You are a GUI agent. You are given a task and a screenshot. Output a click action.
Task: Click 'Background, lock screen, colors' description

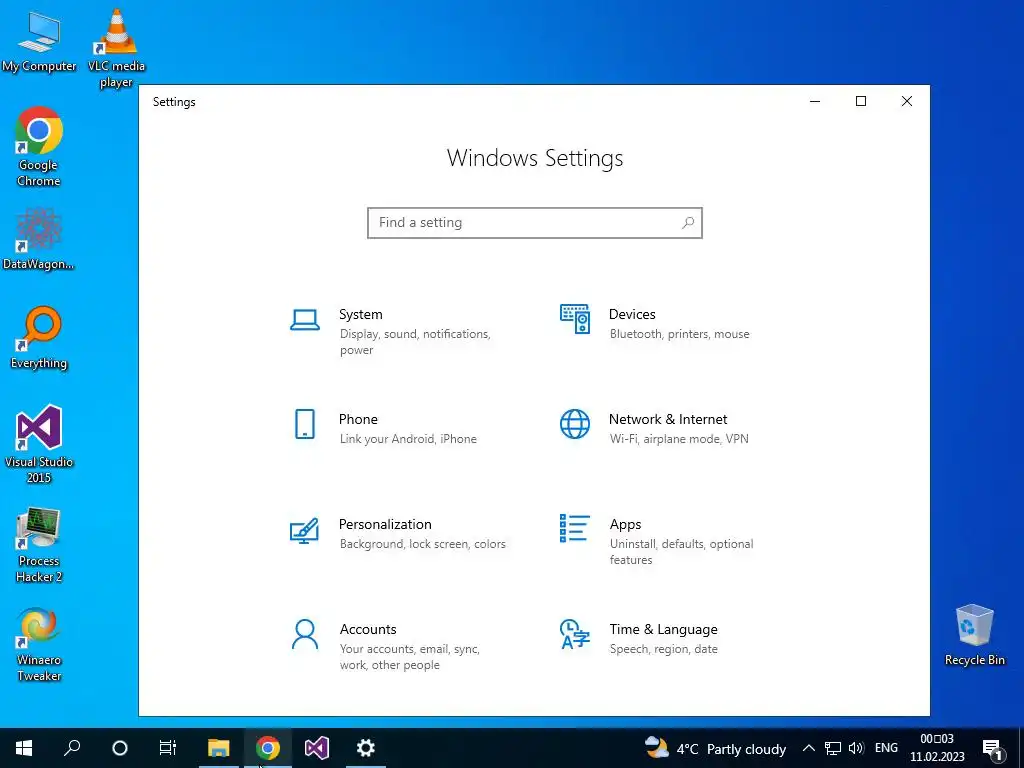pyautogui.click(x=423, y=544)
